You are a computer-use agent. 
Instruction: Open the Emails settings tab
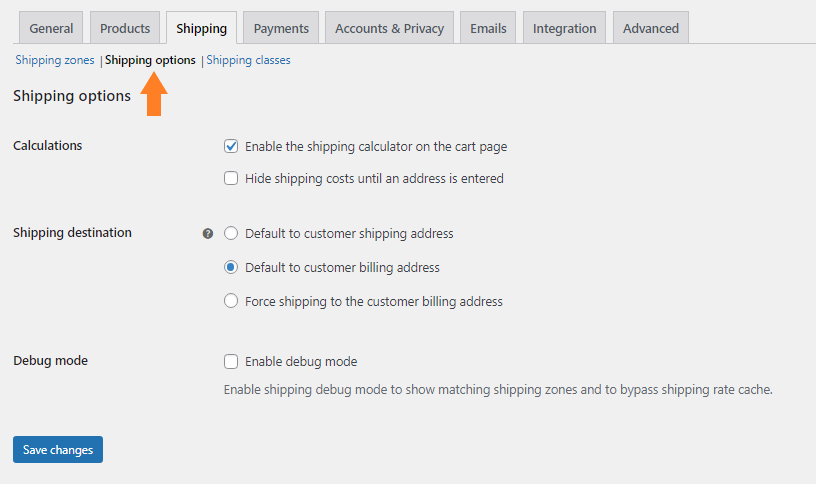[x=488, y=28]
